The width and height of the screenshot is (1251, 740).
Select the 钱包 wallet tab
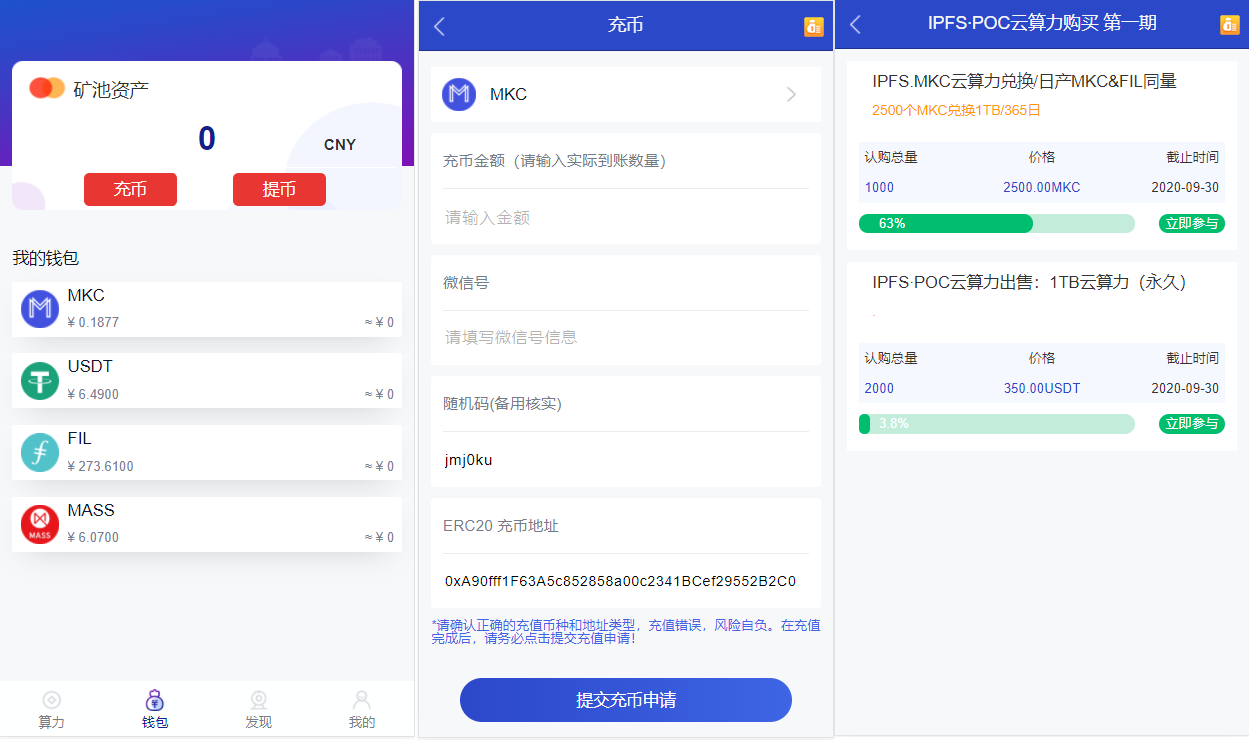click(x=155, y=710)
